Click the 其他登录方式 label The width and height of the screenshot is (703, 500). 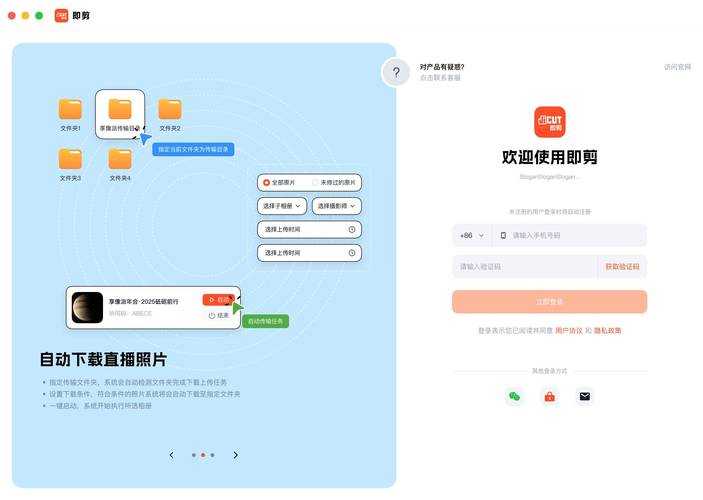click(550, 371)
